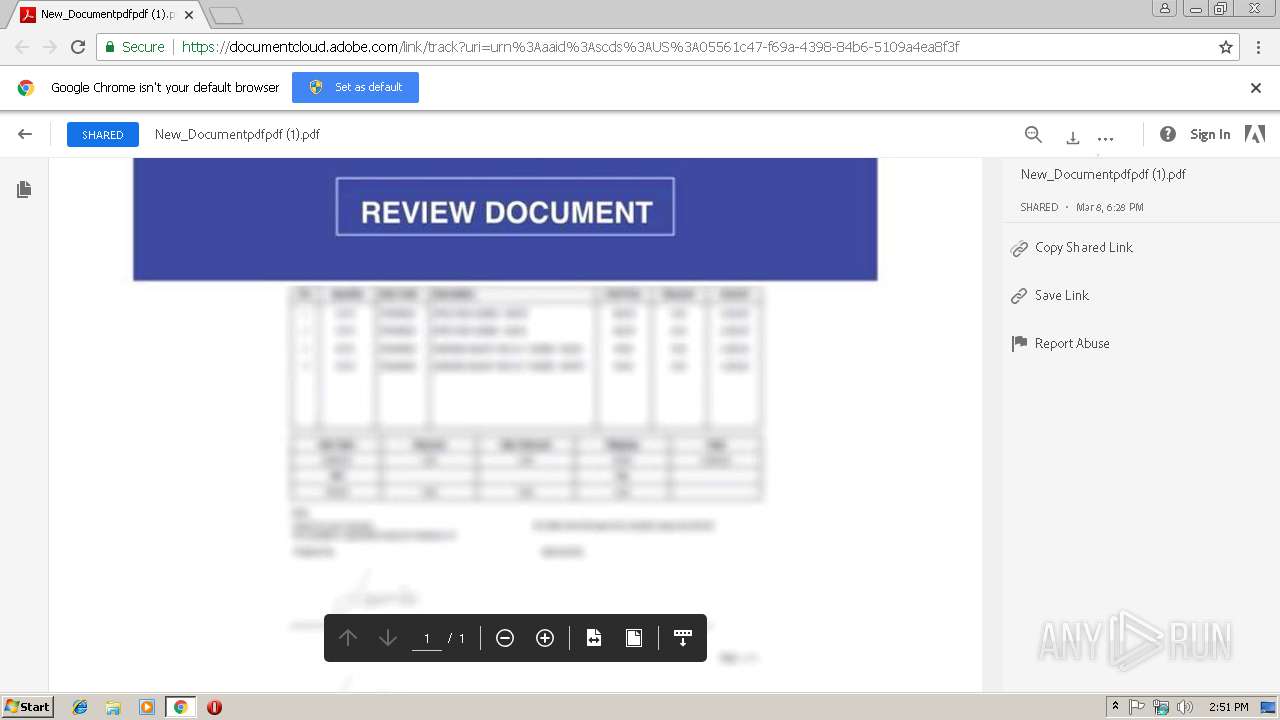The width and height of the screenshot is (1280, 720).
Task: Show hidden tray icons arrow
Action: [1115, 707]
